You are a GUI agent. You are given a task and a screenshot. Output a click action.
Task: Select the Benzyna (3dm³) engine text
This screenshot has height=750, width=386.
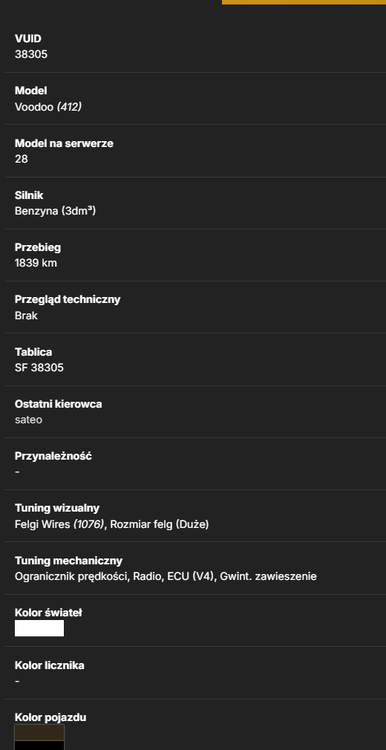55,211
